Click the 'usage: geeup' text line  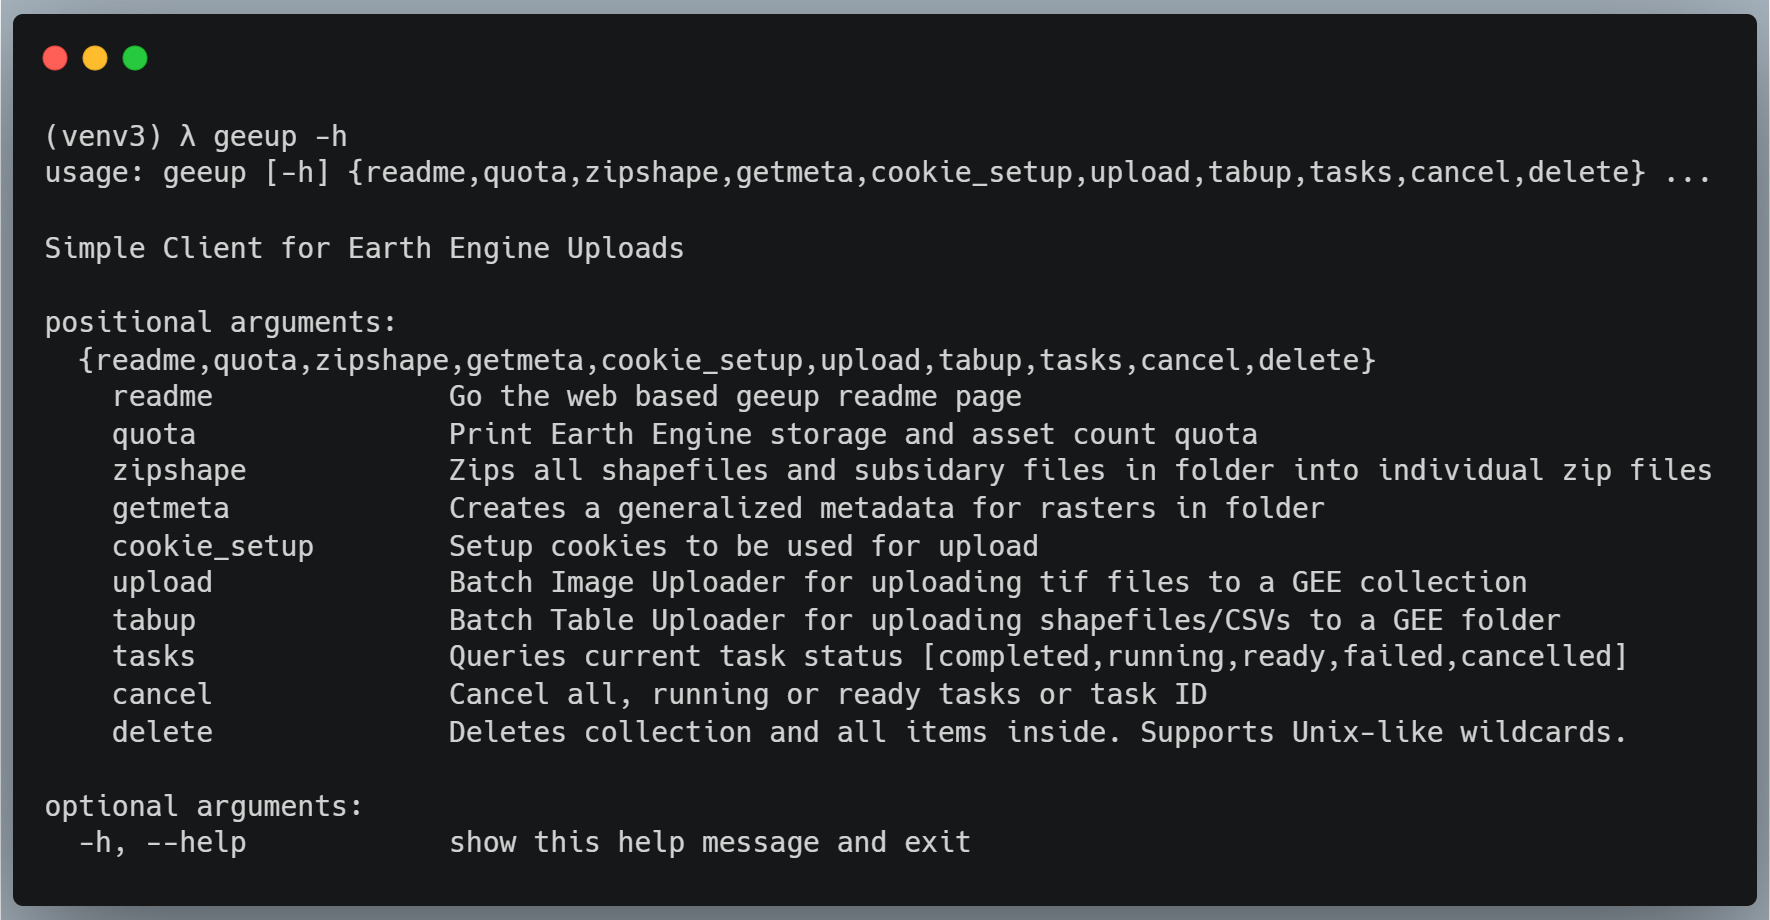(x=878, y=173)
